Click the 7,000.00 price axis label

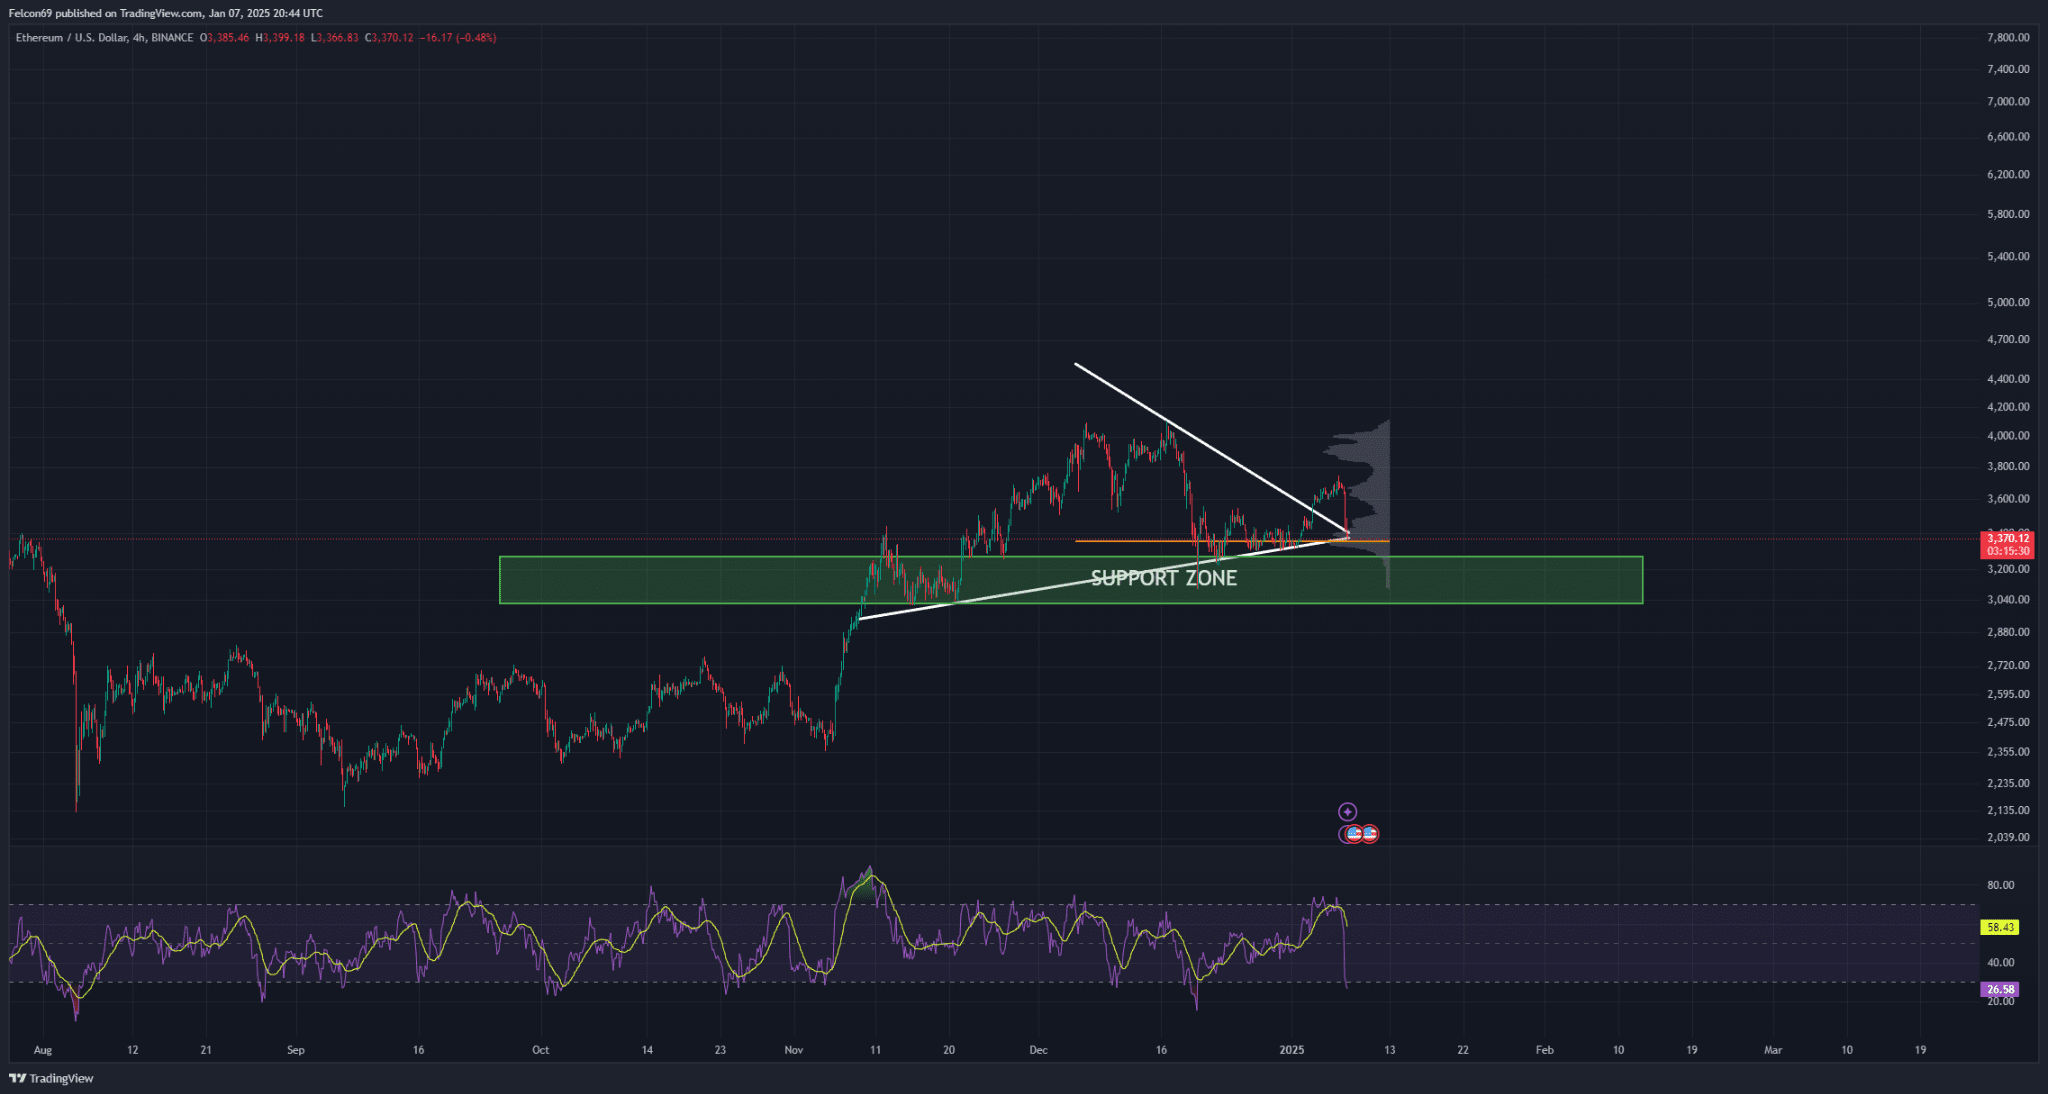2008,101
